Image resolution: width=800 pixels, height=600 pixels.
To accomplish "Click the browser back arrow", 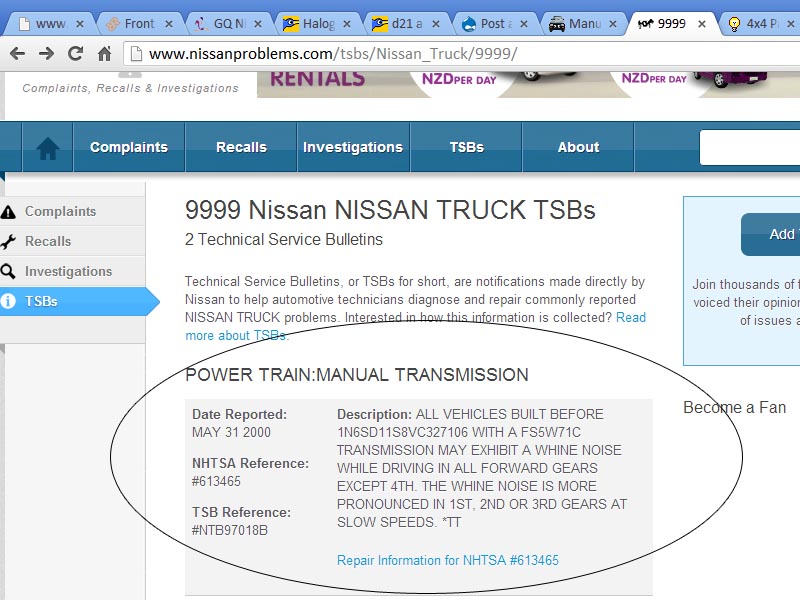I will click(x=17, y=54).
